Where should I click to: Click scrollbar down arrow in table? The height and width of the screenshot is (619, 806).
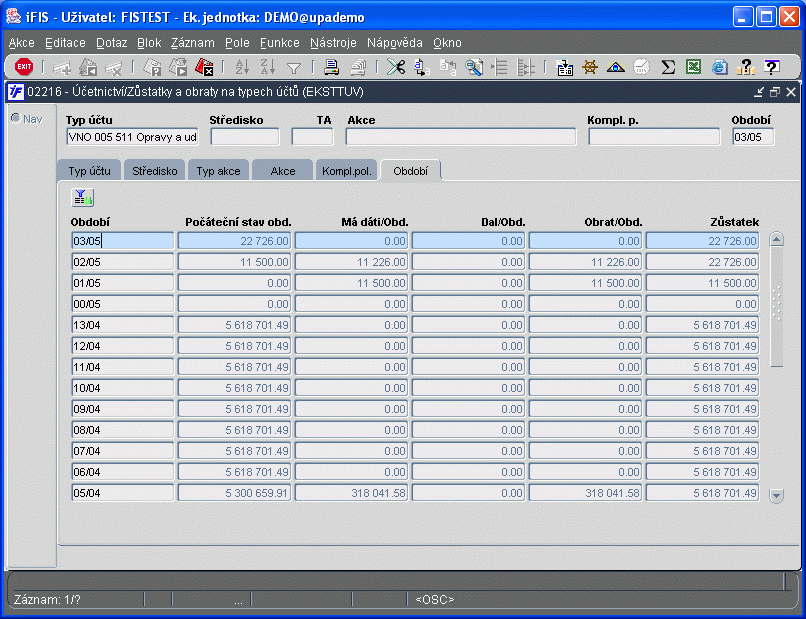[777, 495]
